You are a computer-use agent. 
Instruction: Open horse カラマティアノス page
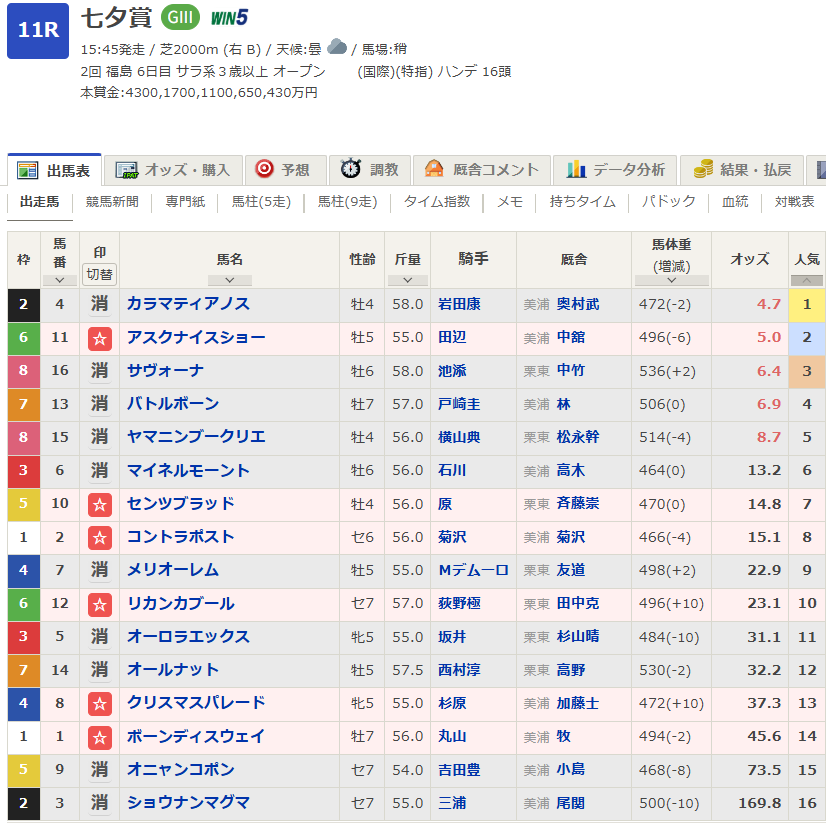point(188,304)
